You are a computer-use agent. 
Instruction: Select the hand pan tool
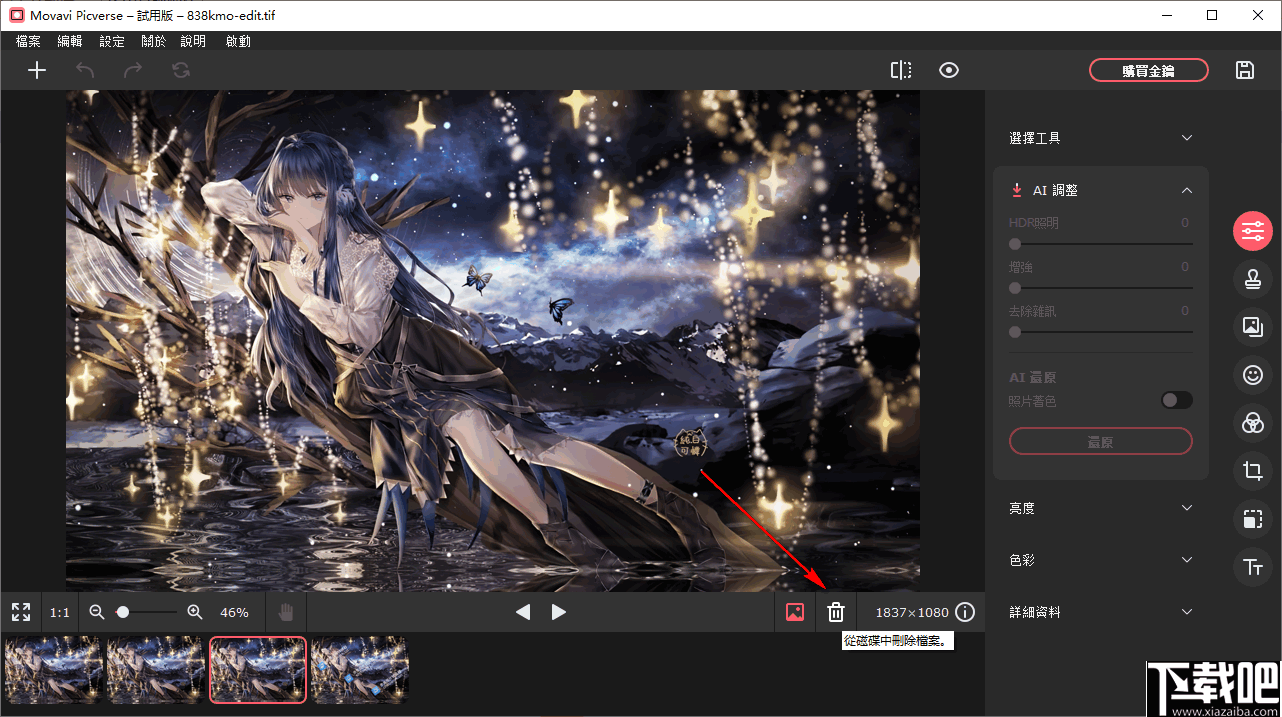tap(286, 612)
